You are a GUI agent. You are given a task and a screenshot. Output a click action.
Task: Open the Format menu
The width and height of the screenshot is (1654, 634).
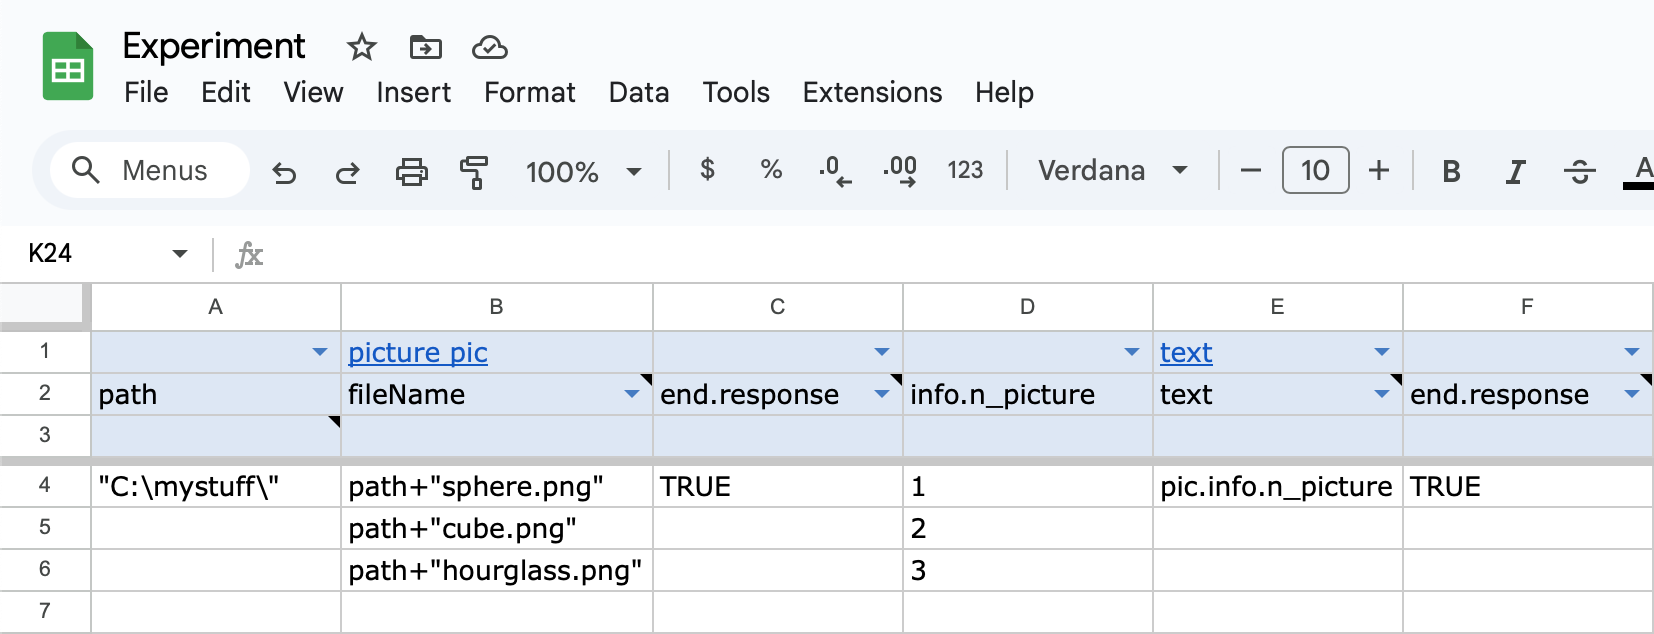click(529, 92)
